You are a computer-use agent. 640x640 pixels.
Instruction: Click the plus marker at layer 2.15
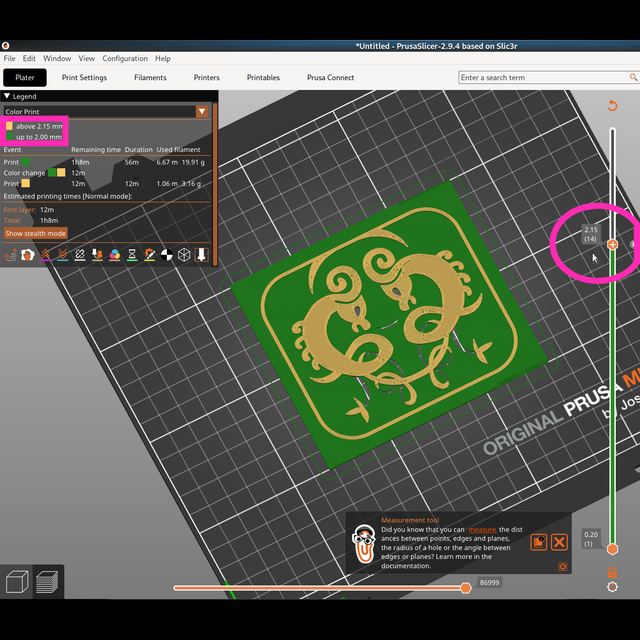click(612, 244)
